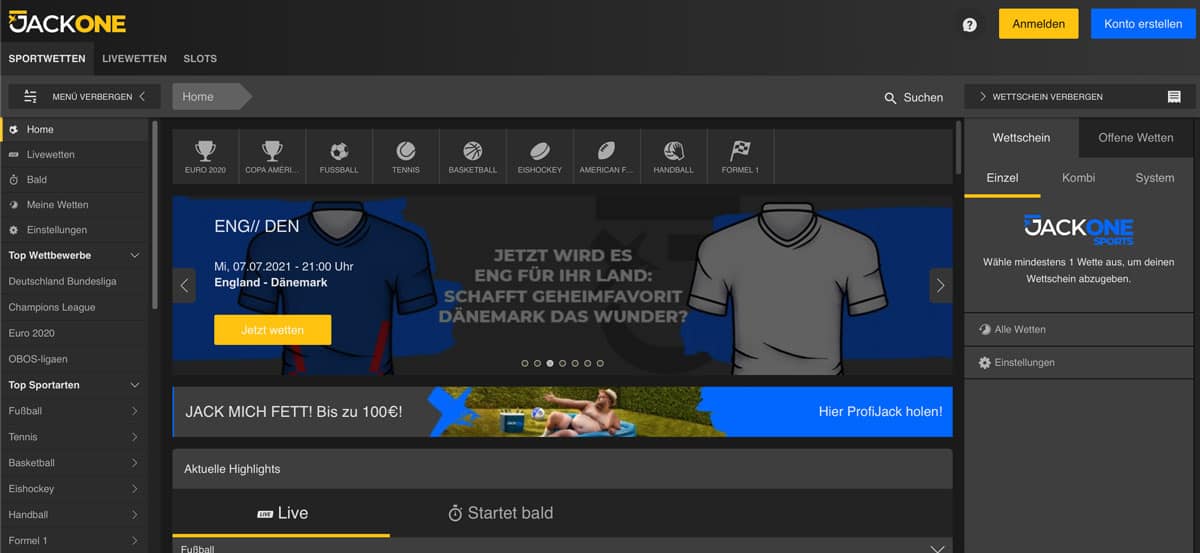Select the Einzel bet type tab
Viewport: 1200px width, 553px height.
click(1002, 178)
